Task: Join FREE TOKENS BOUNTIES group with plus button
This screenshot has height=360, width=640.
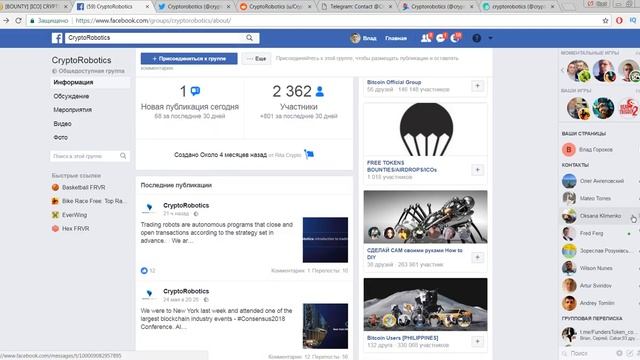Action: point(477,170)
